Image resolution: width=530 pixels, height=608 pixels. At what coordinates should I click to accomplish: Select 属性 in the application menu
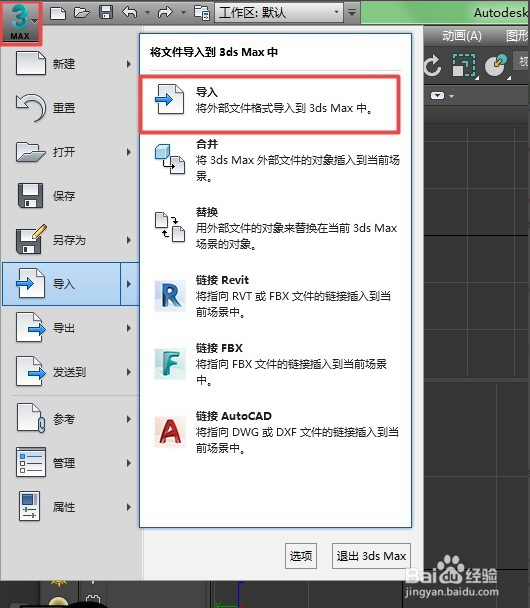pyautogui.click(x=72, y=507)
